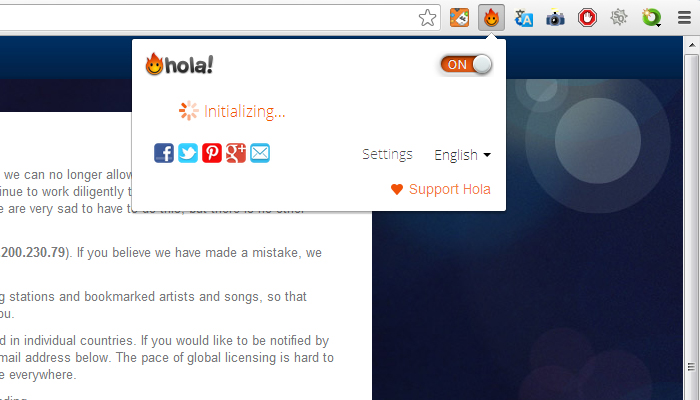
Task: Toggle the Hola ON switch off
Action: click(466, 65)
